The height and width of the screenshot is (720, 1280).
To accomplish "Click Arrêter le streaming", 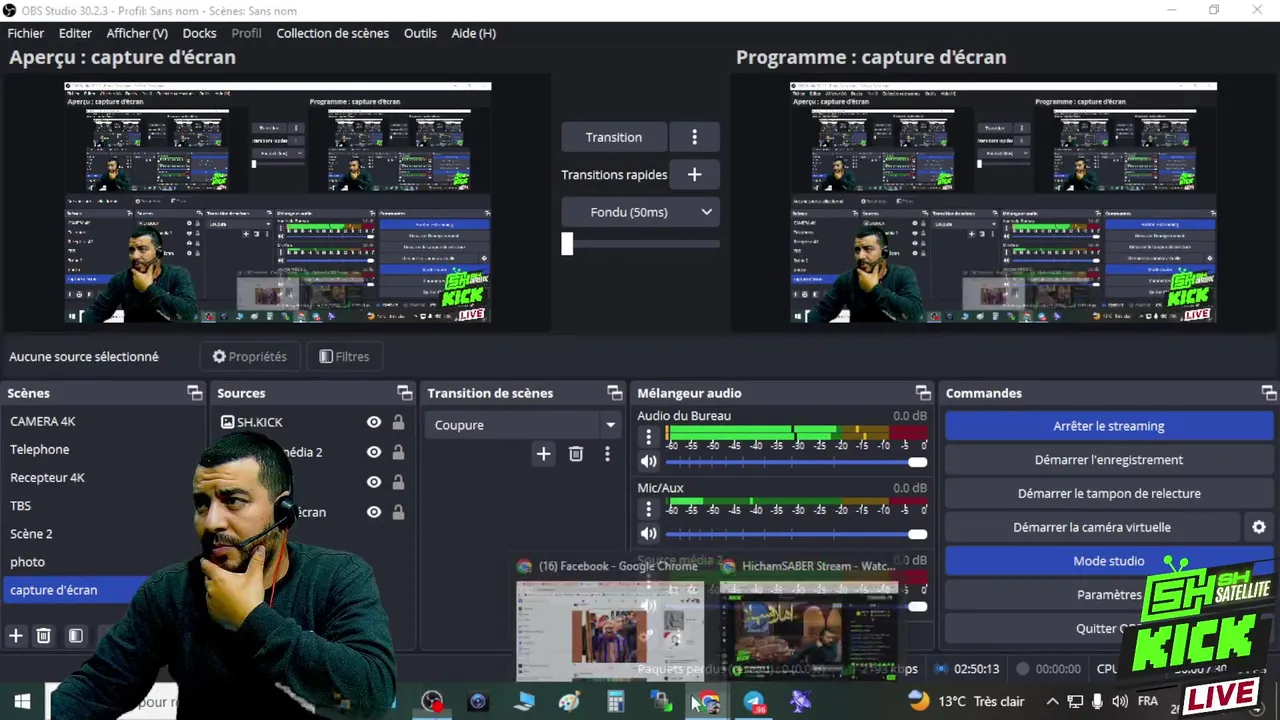I will tap(1108, 426).
